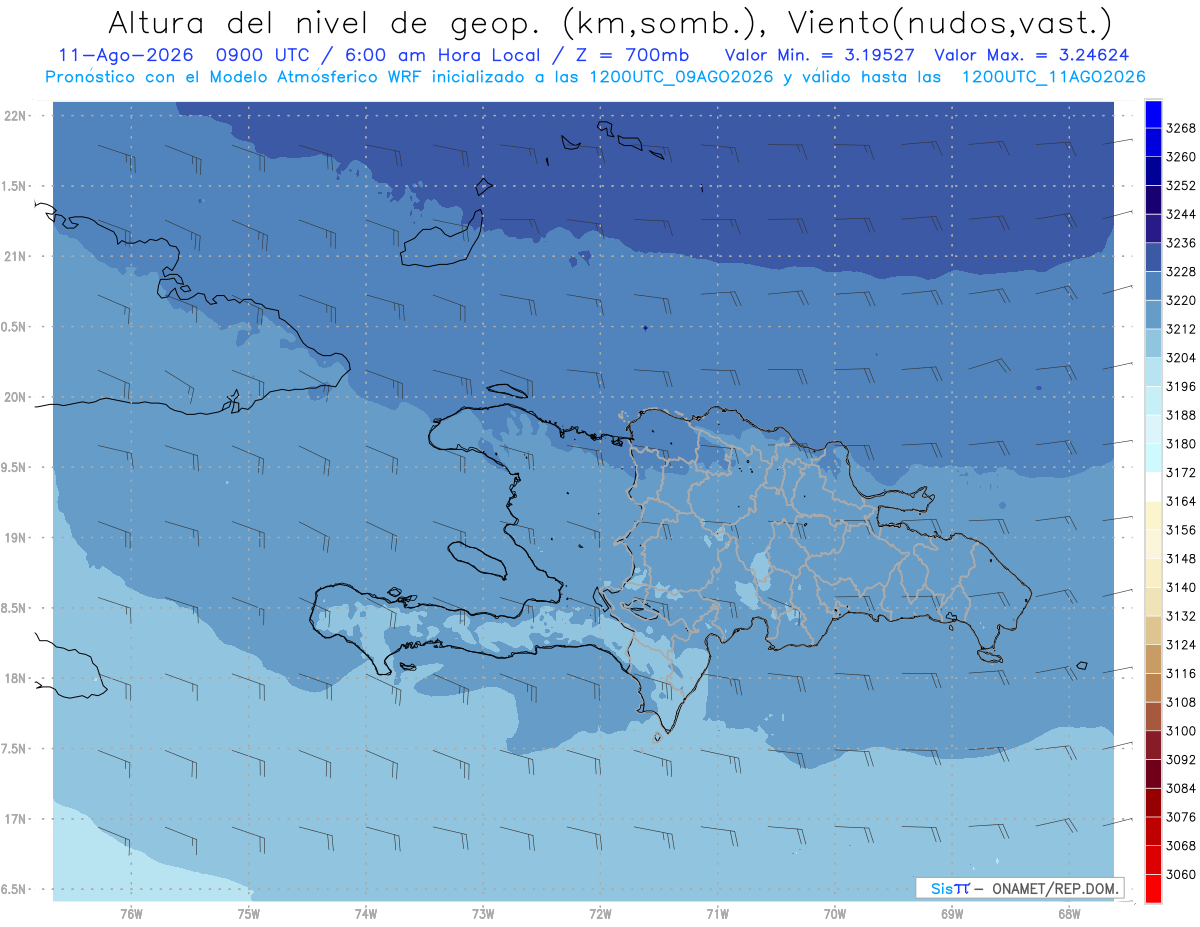Click 'Valor Min. = 3.19527' text

click(x=819, y=55)
